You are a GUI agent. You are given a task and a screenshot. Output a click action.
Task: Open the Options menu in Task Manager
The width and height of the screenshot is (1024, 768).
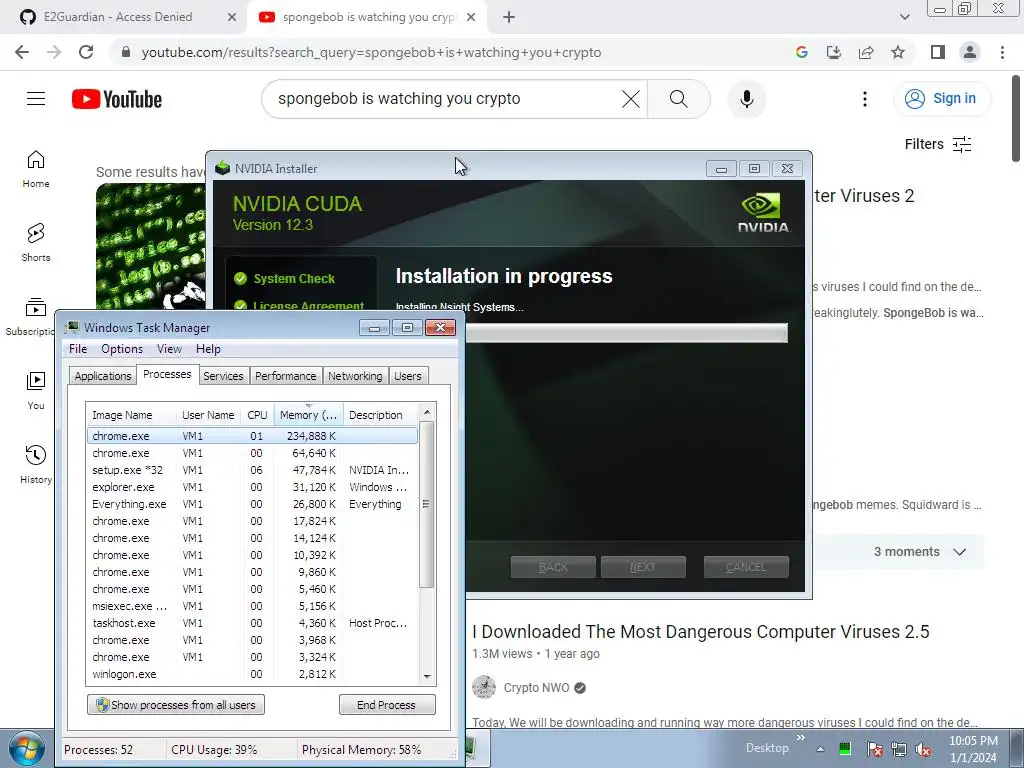pyautogui.click(x=121, y=349)
